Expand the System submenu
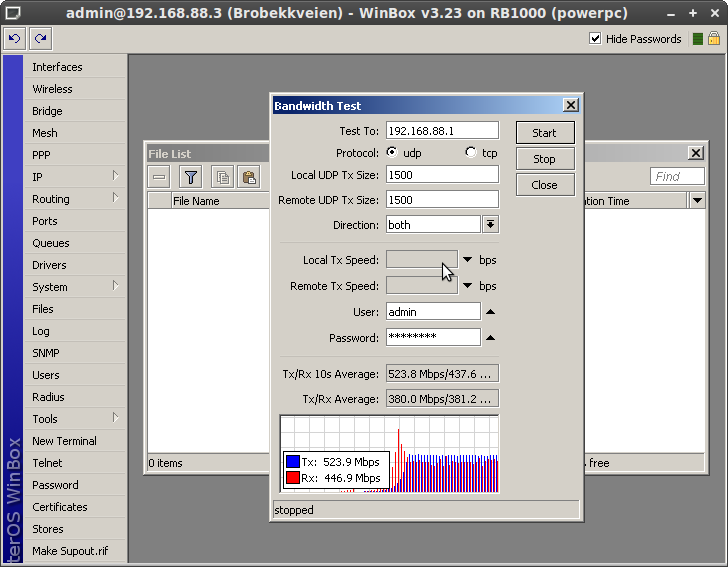Viewport: 728px width, 567px height. (116, 286)
